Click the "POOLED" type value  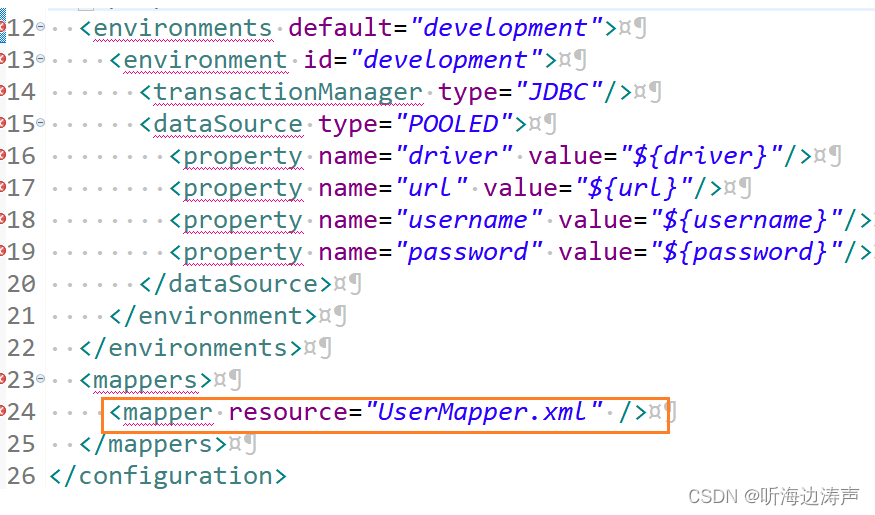click(x=454, y=124)
